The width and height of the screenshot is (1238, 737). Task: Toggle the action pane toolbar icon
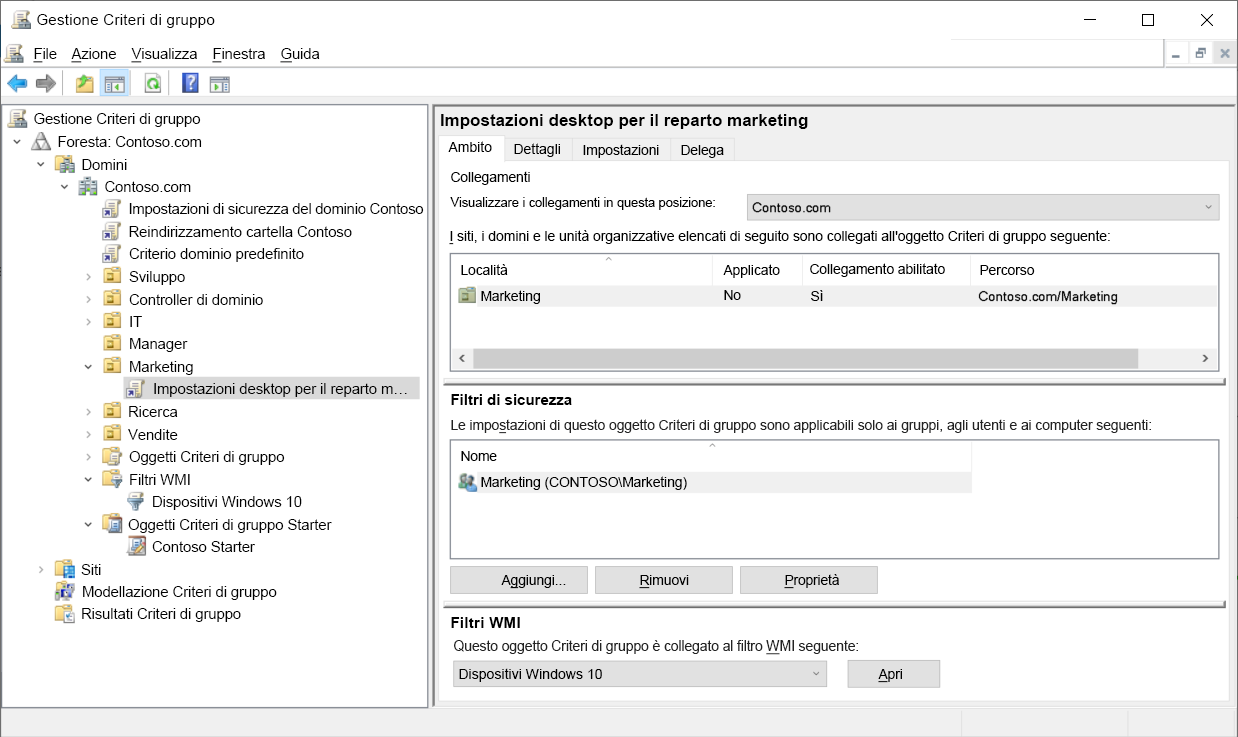pyautogui.click(x=218, y=83)
